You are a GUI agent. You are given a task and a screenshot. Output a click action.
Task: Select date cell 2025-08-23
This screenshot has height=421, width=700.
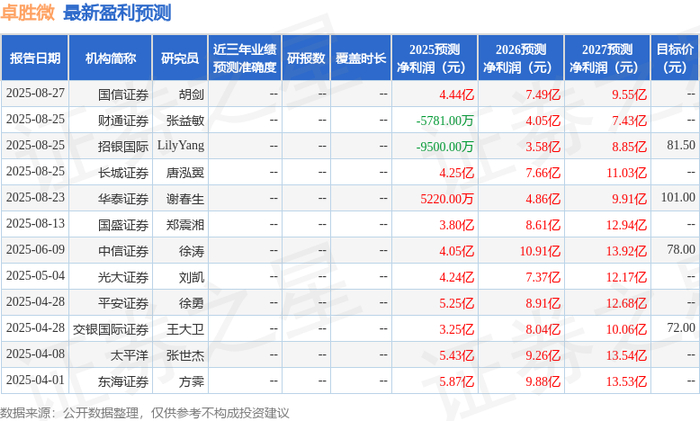coord(35,197)
